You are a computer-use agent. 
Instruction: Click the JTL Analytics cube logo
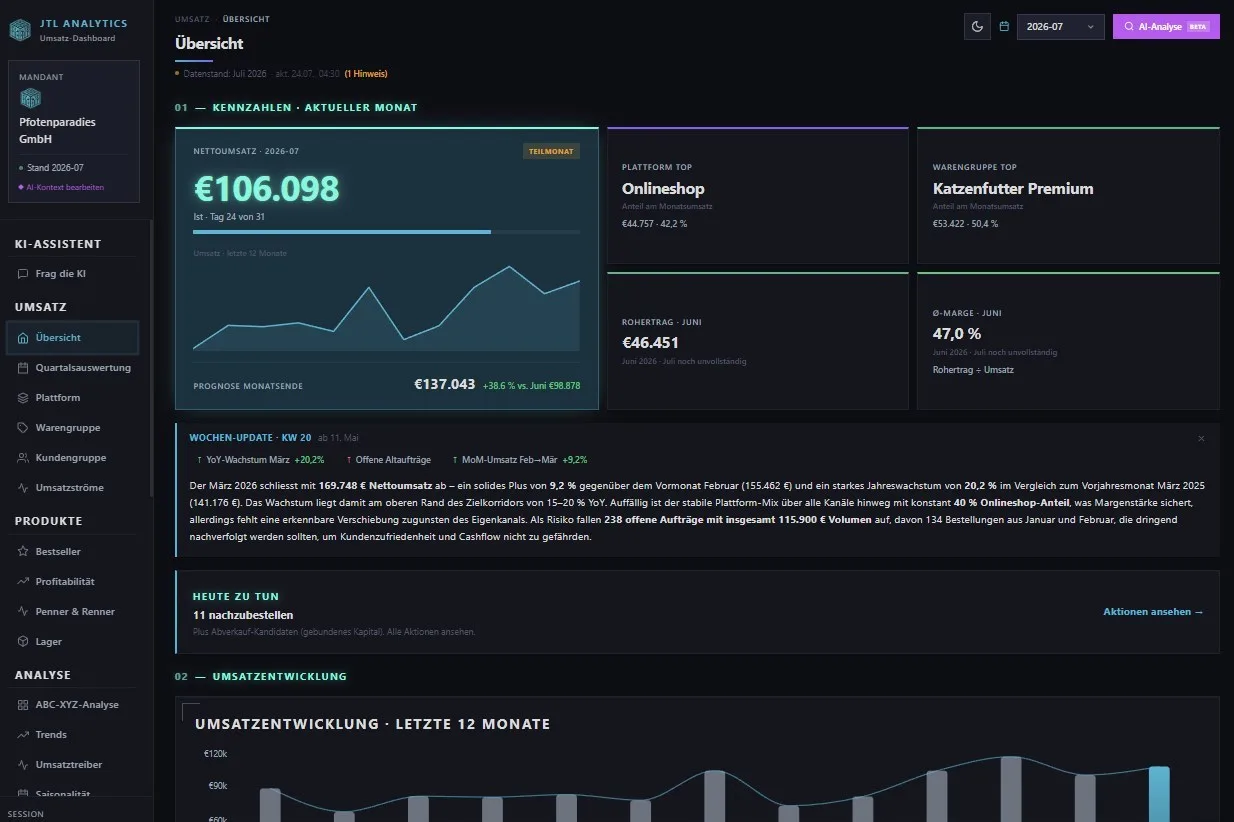pos(21,29)
